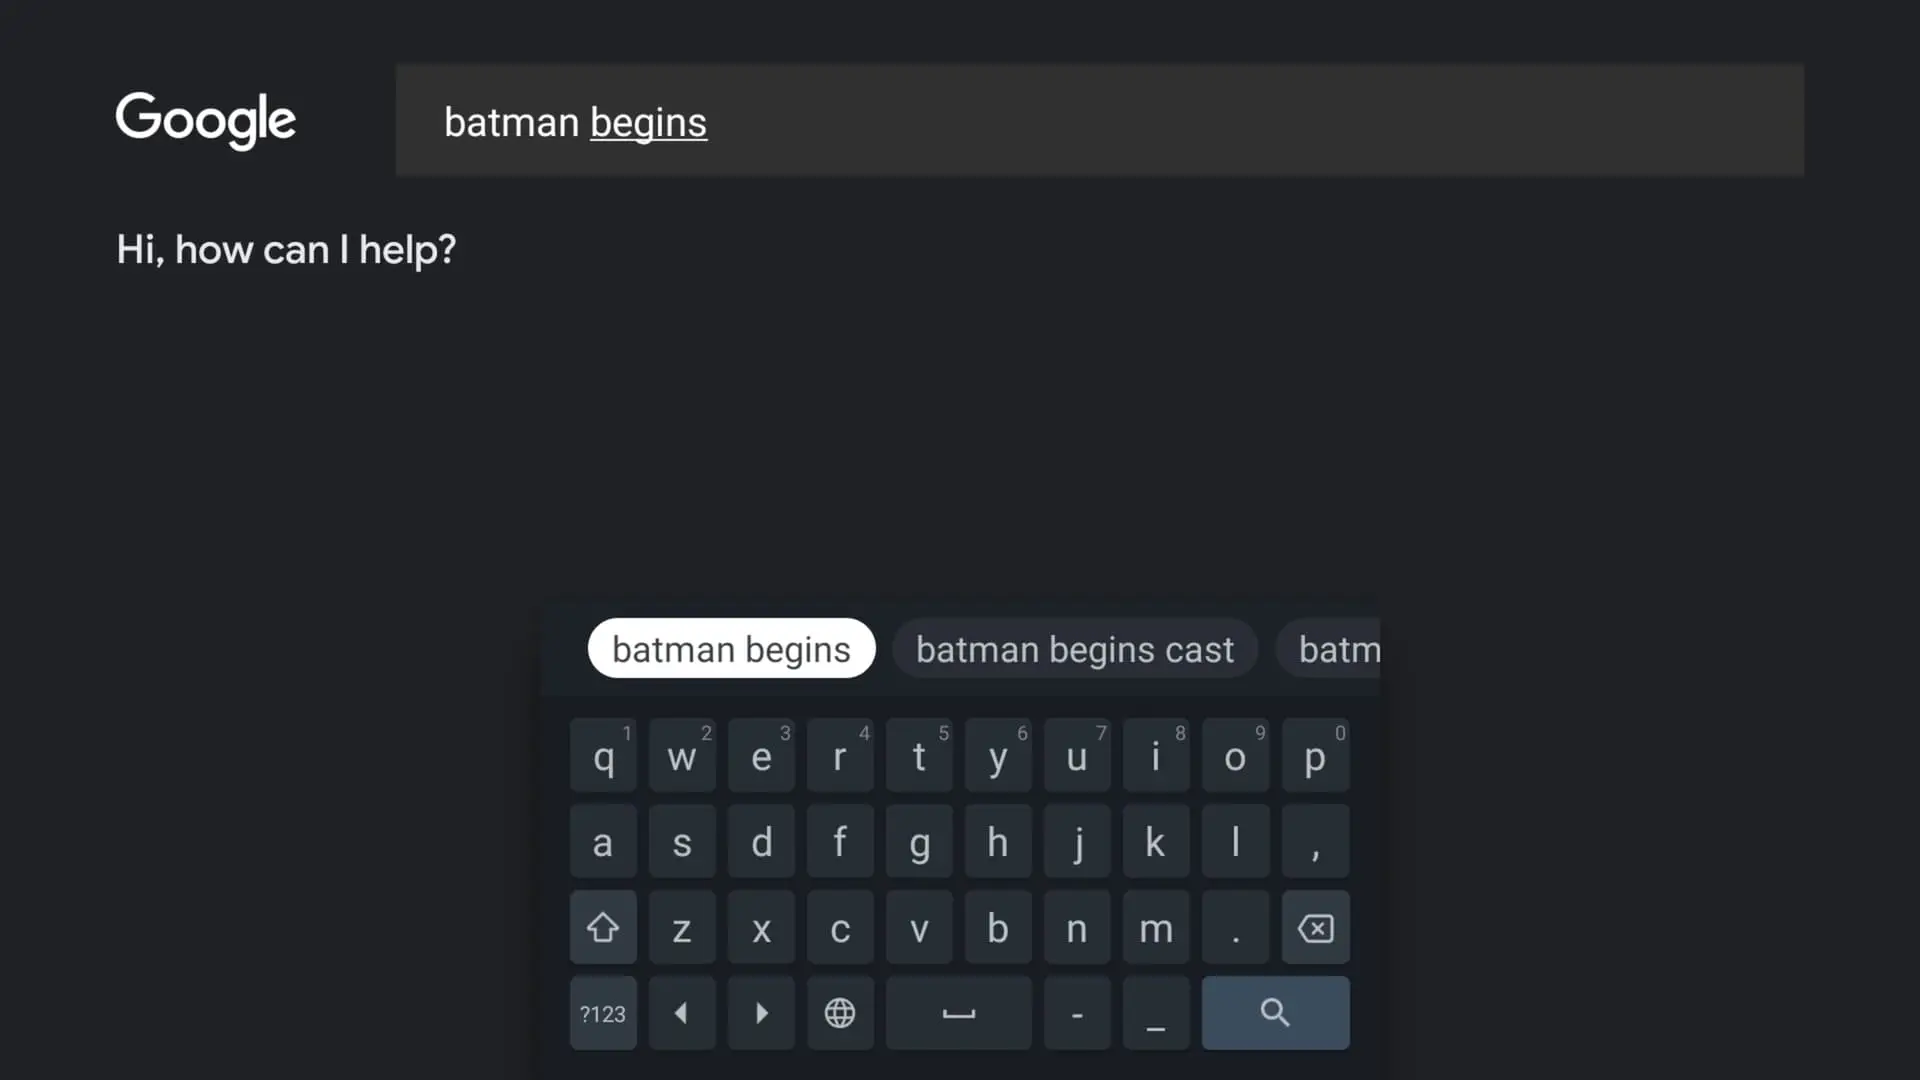Select 'batman begins cast' search suggestion
This screenshot has width=1920, height=1080.
[x=1075, y=649]
